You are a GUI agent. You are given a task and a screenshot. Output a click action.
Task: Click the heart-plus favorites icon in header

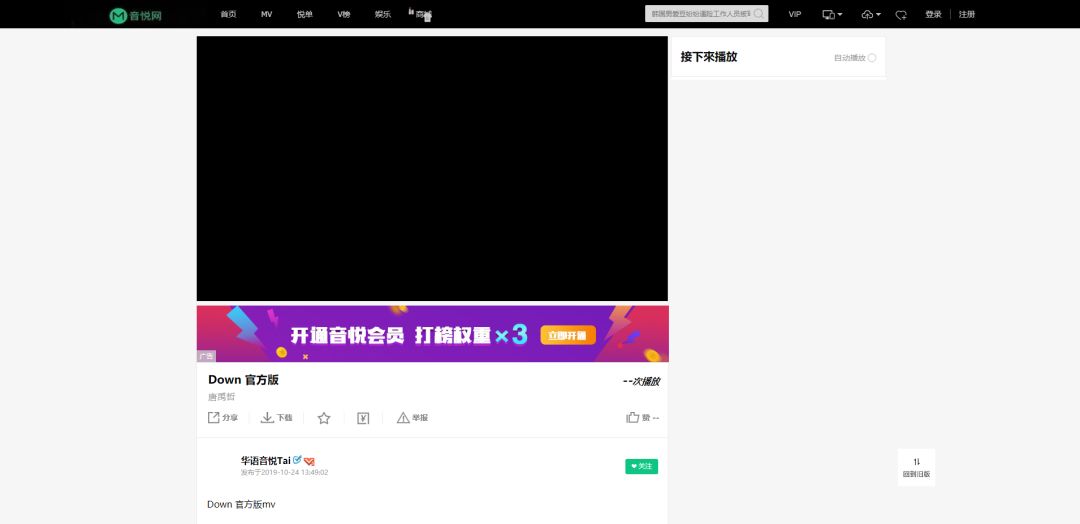(x=901, y=14)
